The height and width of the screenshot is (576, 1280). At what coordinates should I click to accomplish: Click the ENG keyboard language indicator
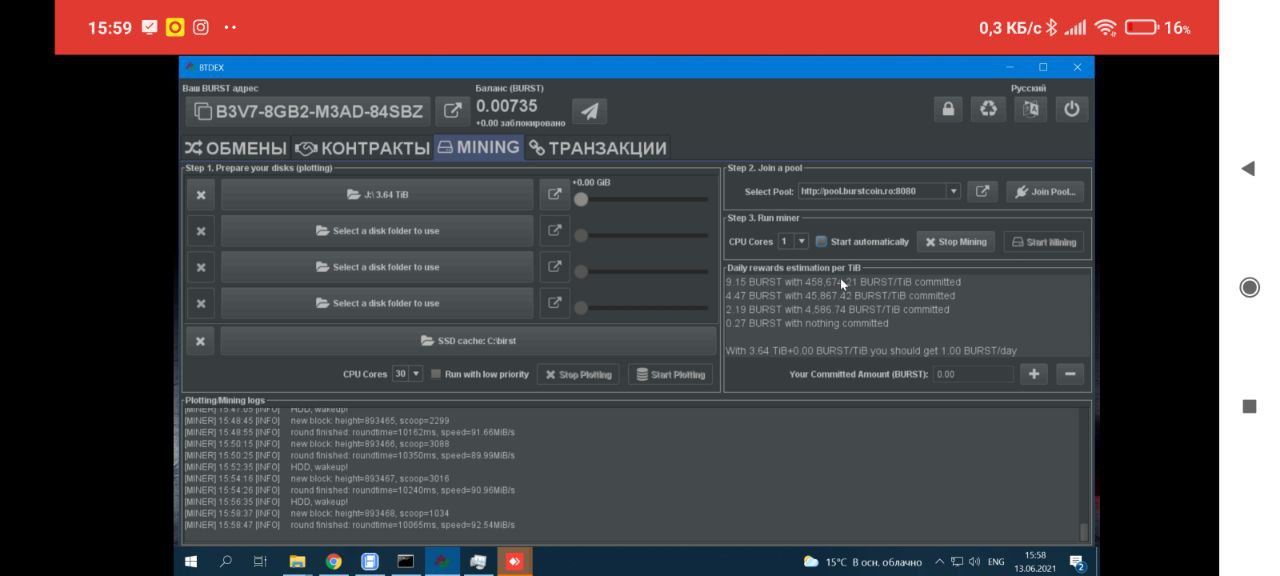[996, 562]
